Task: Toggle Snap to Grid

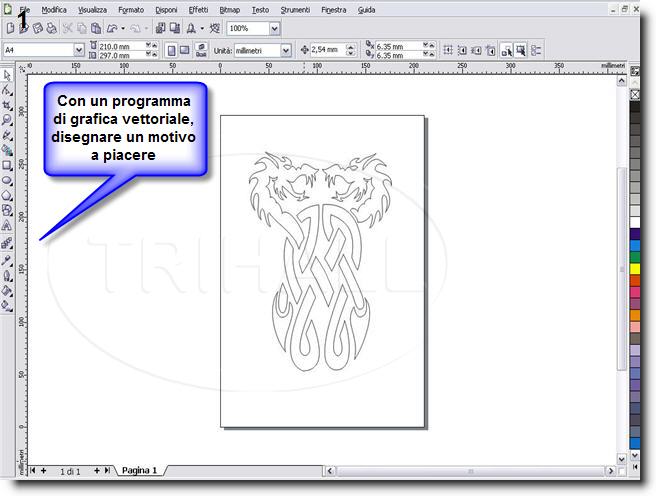Action: click(448, 51)
